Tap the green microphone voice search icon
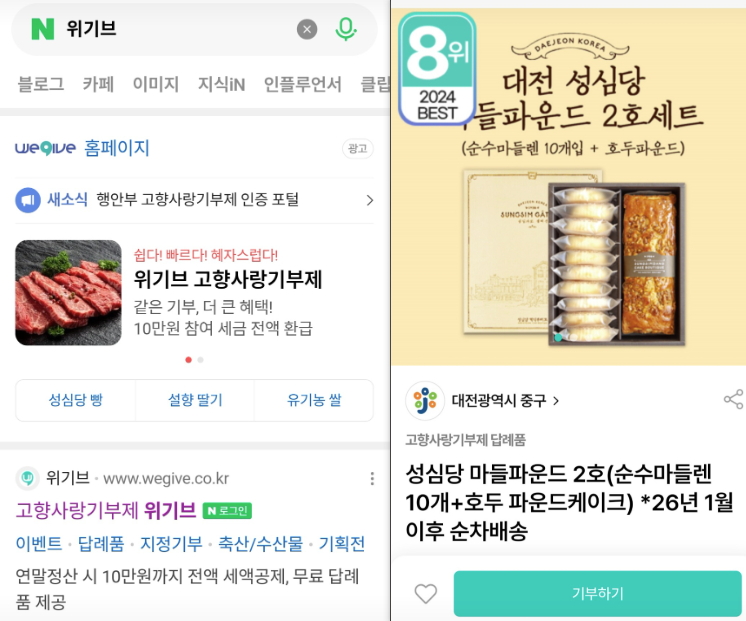 coord(346,29)
